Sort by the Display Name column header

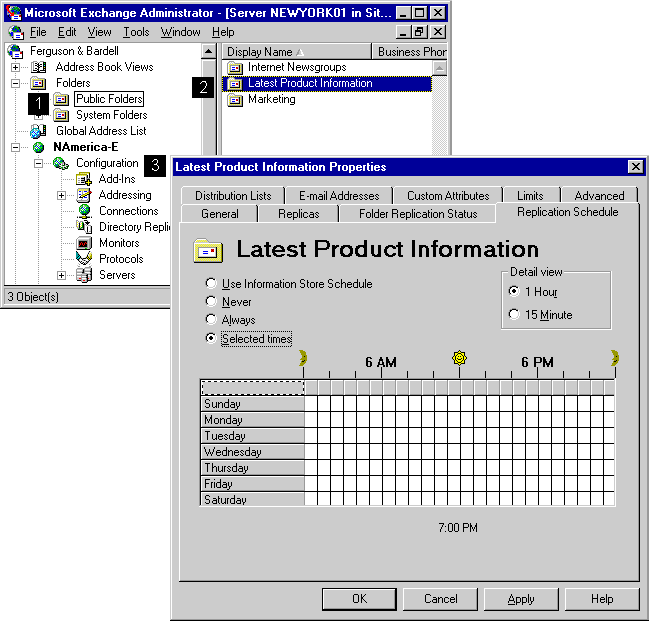coord(296,52)
